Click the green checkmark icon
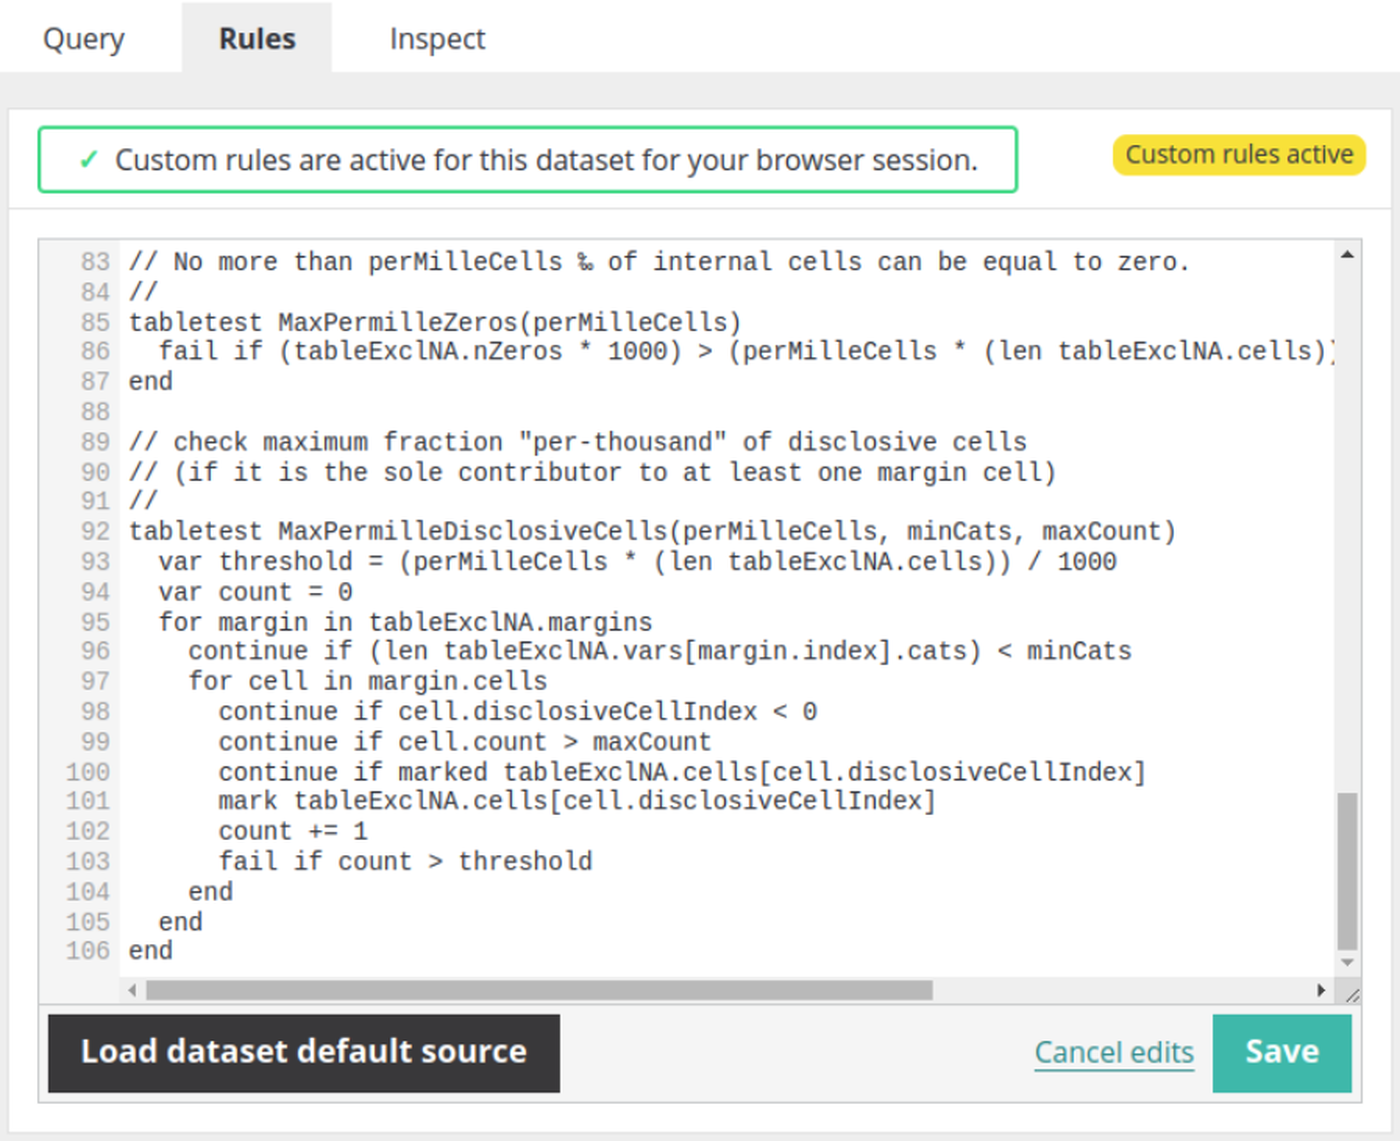 tap(89, 160)
